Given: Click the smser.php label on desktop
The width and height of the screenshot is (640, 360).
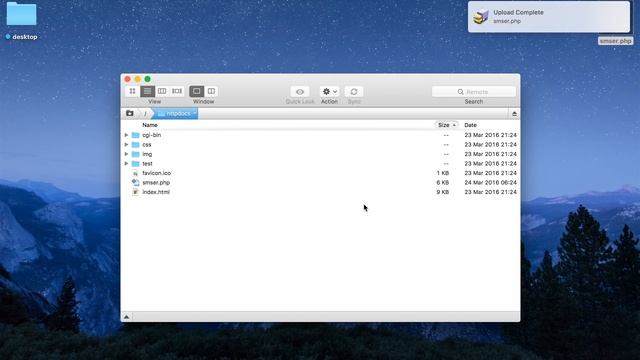Looking at the screenshot, I should pyautogui.click(x=616, y=41).
